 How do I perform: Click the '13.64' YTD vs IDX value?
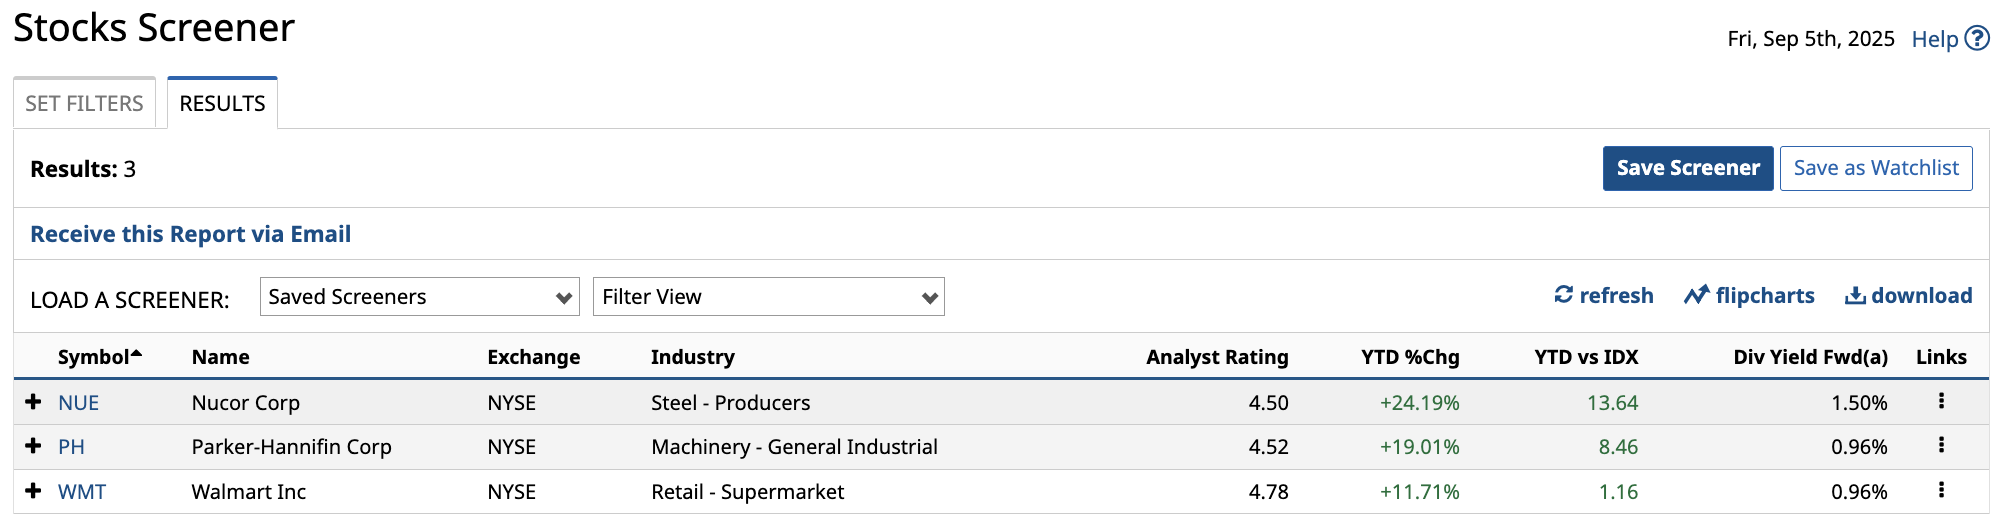coord(1613,403)
